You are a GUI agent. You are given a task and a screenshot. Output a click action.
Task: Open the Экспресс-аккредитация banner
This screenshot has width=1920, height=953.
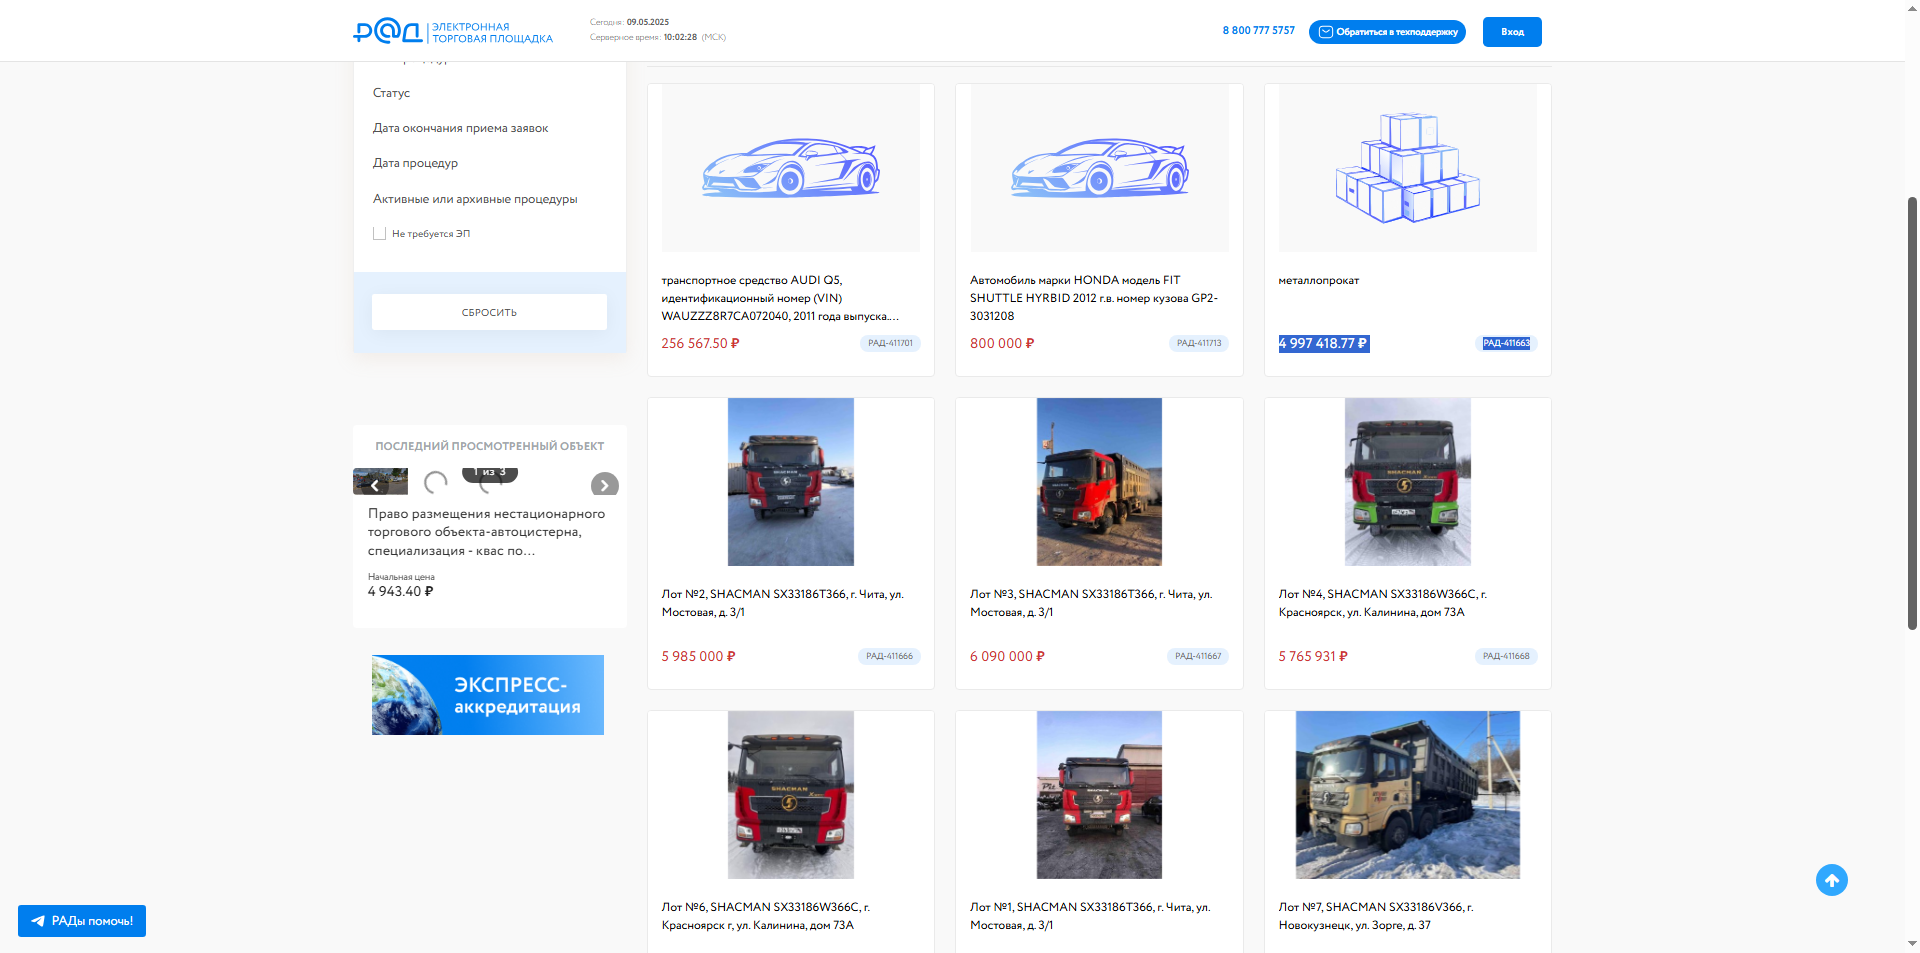pos(488,695)
